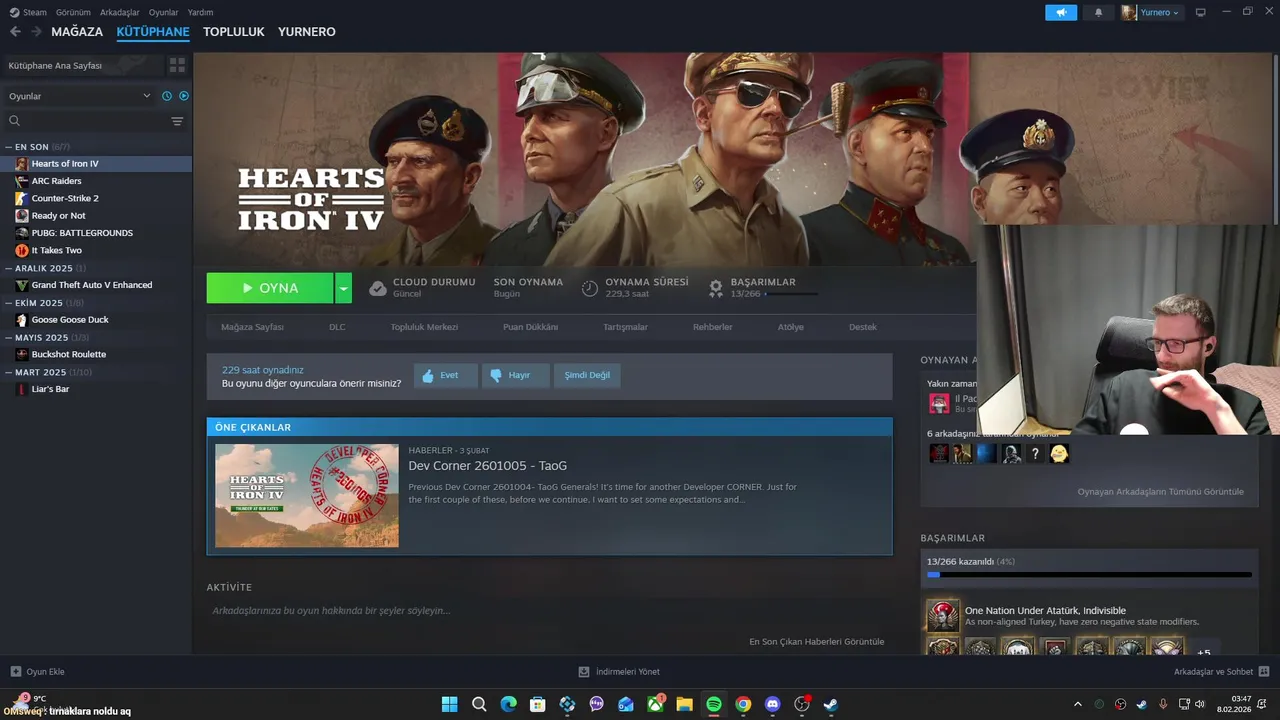Open Oynayan Arkadaşların Tümünü Görüntüle
This screenshot has width=1280, height=720.
click(1160, 492)
